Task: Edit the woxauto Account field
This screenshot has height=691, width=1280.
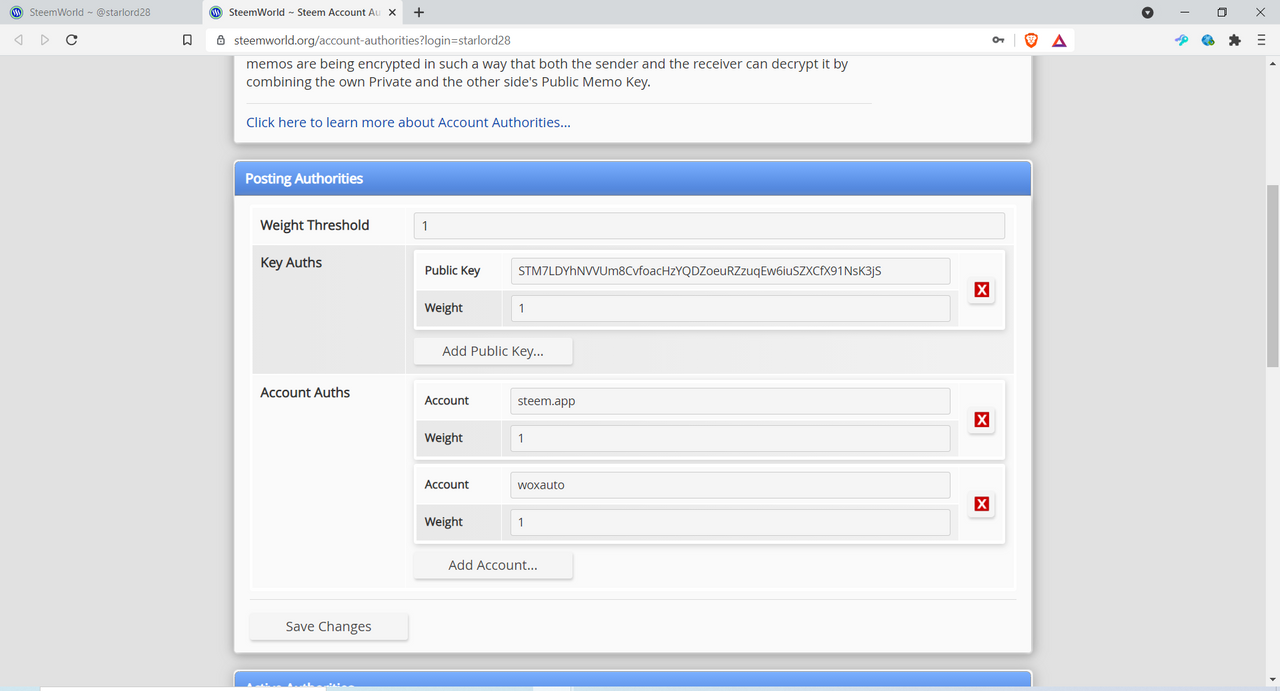Action: click(x=730, y=485)
